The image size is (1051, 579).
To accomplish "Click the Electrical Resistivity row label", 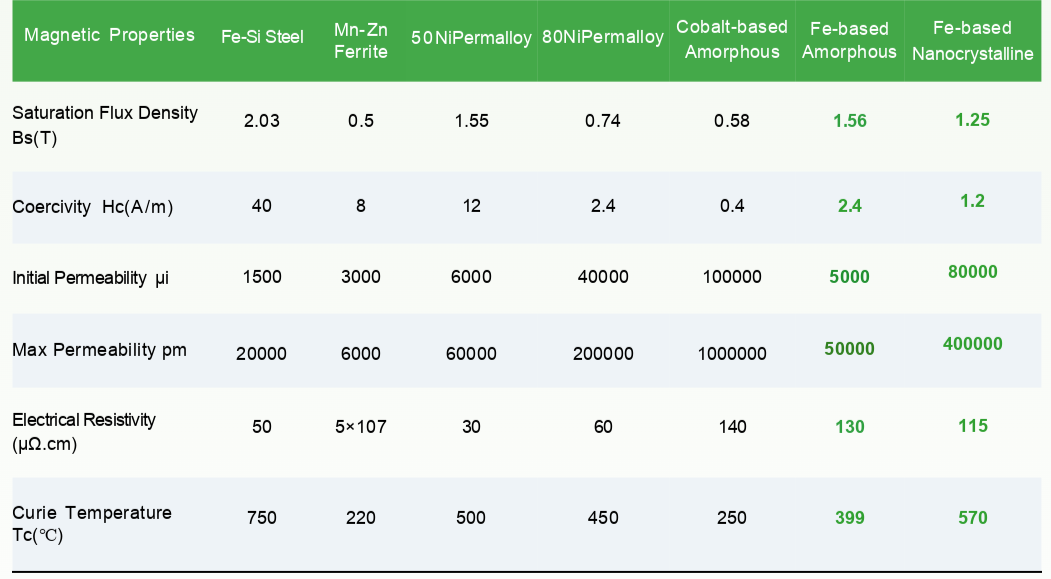I will click(x=84, y=432).
